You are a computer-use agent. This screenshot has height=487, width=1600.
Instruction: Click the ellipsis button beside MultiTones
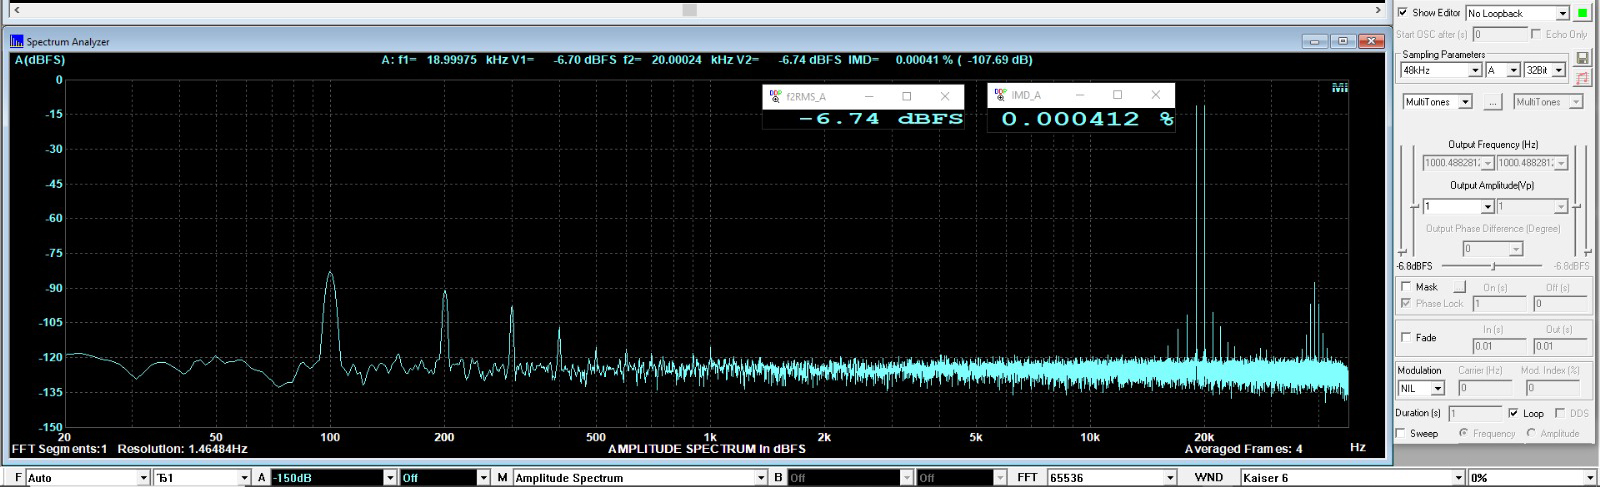1492,102
